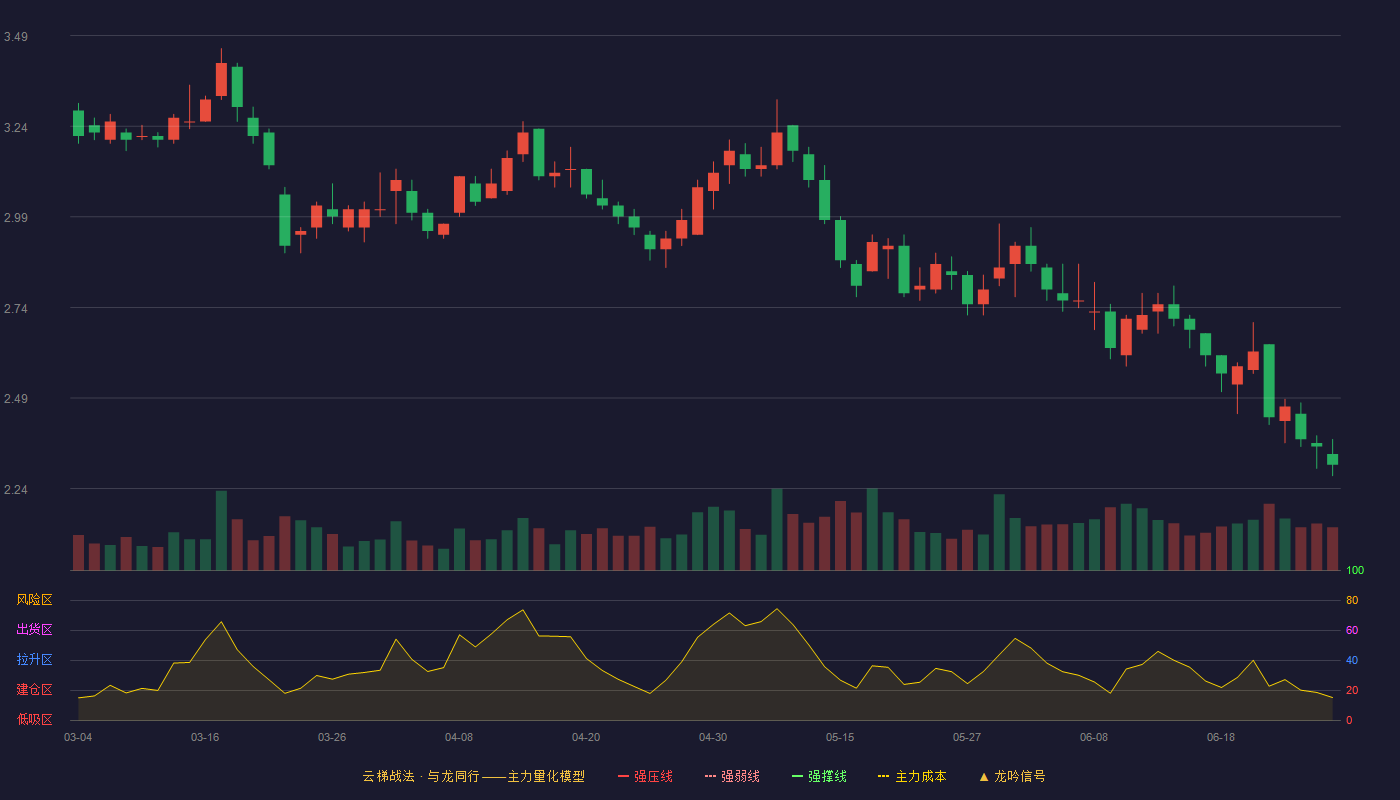This screenshot has width=1400, height=800.
Task: Click the 云梯战法 · 与龙同行 model legend title
Action: click(x=473, y=776)
